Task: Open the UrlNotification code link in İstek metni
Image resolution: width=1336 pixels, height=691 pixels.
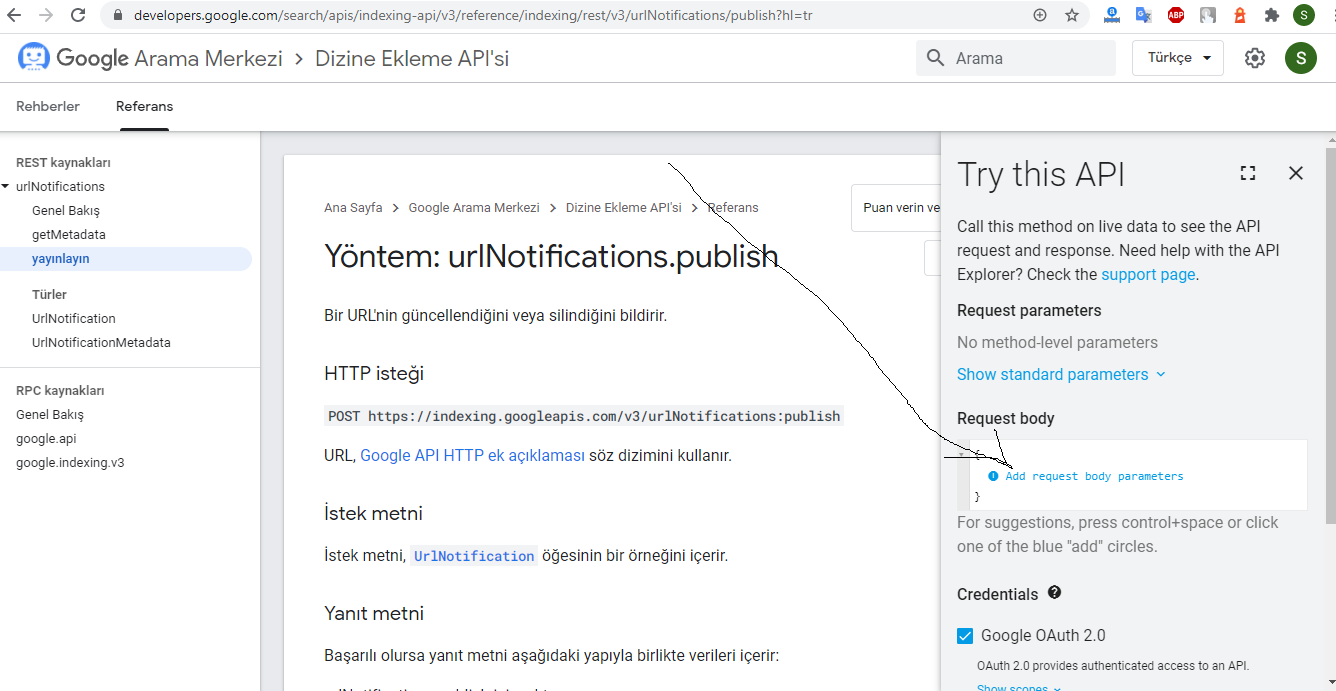Action: pyautogui.click(x=474, y=556)
